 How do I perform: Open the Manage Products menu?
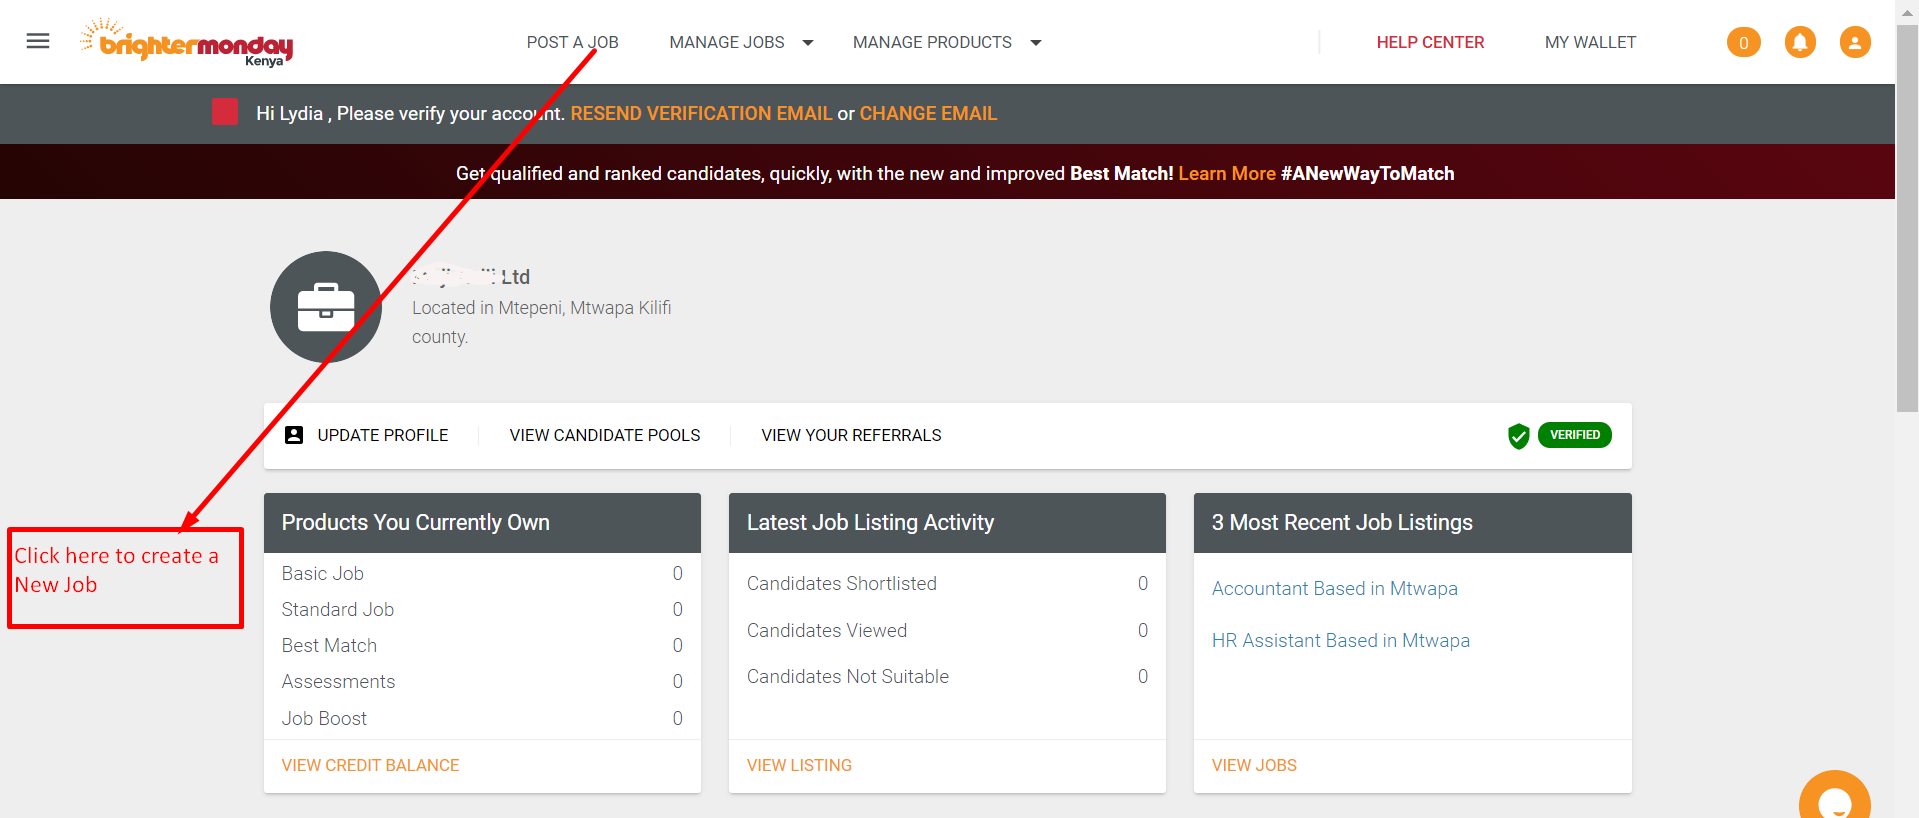pos(932,42)
